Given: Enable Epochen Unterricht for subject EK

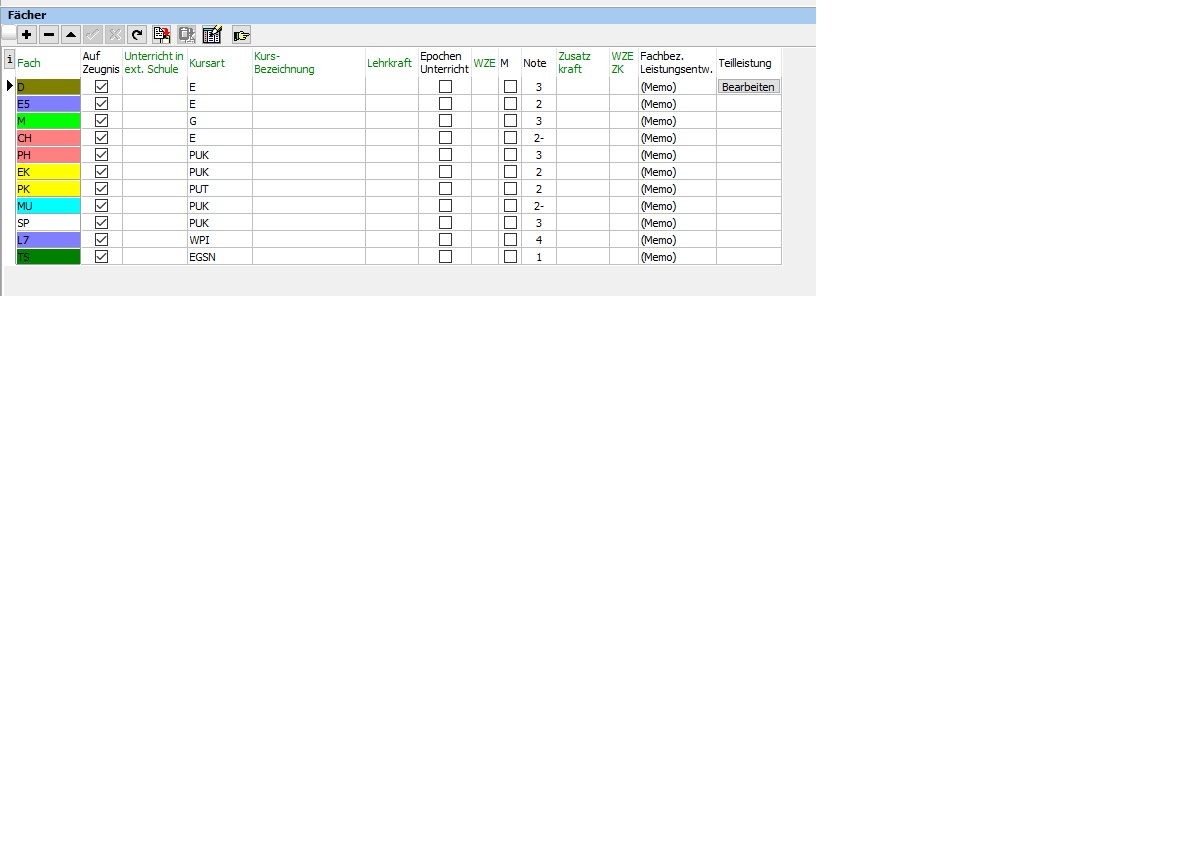Looking at the screenshot, I should (x=445, y=172).
